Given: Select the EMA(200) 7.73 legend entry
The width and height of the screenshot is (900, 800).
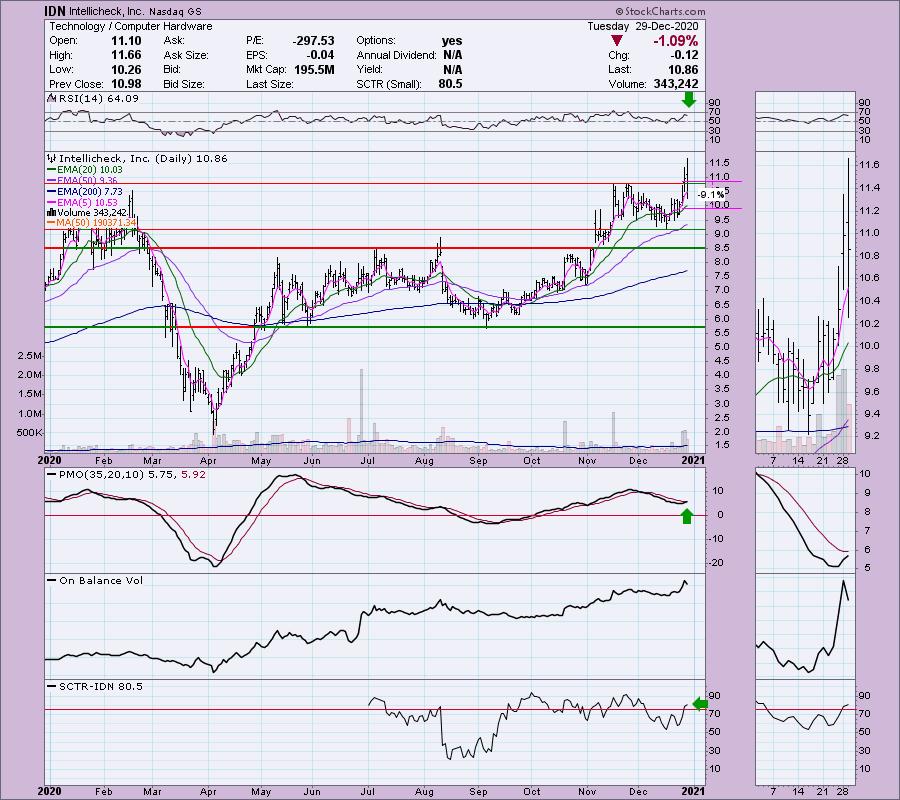Looking at the screenshot, I should click(85, 192).
